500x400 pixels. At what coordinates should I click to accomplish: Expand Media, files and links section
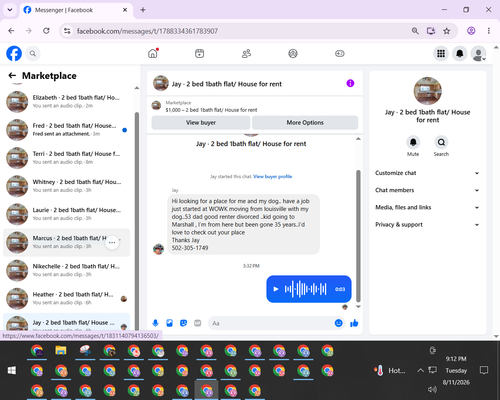coord(427,207)
